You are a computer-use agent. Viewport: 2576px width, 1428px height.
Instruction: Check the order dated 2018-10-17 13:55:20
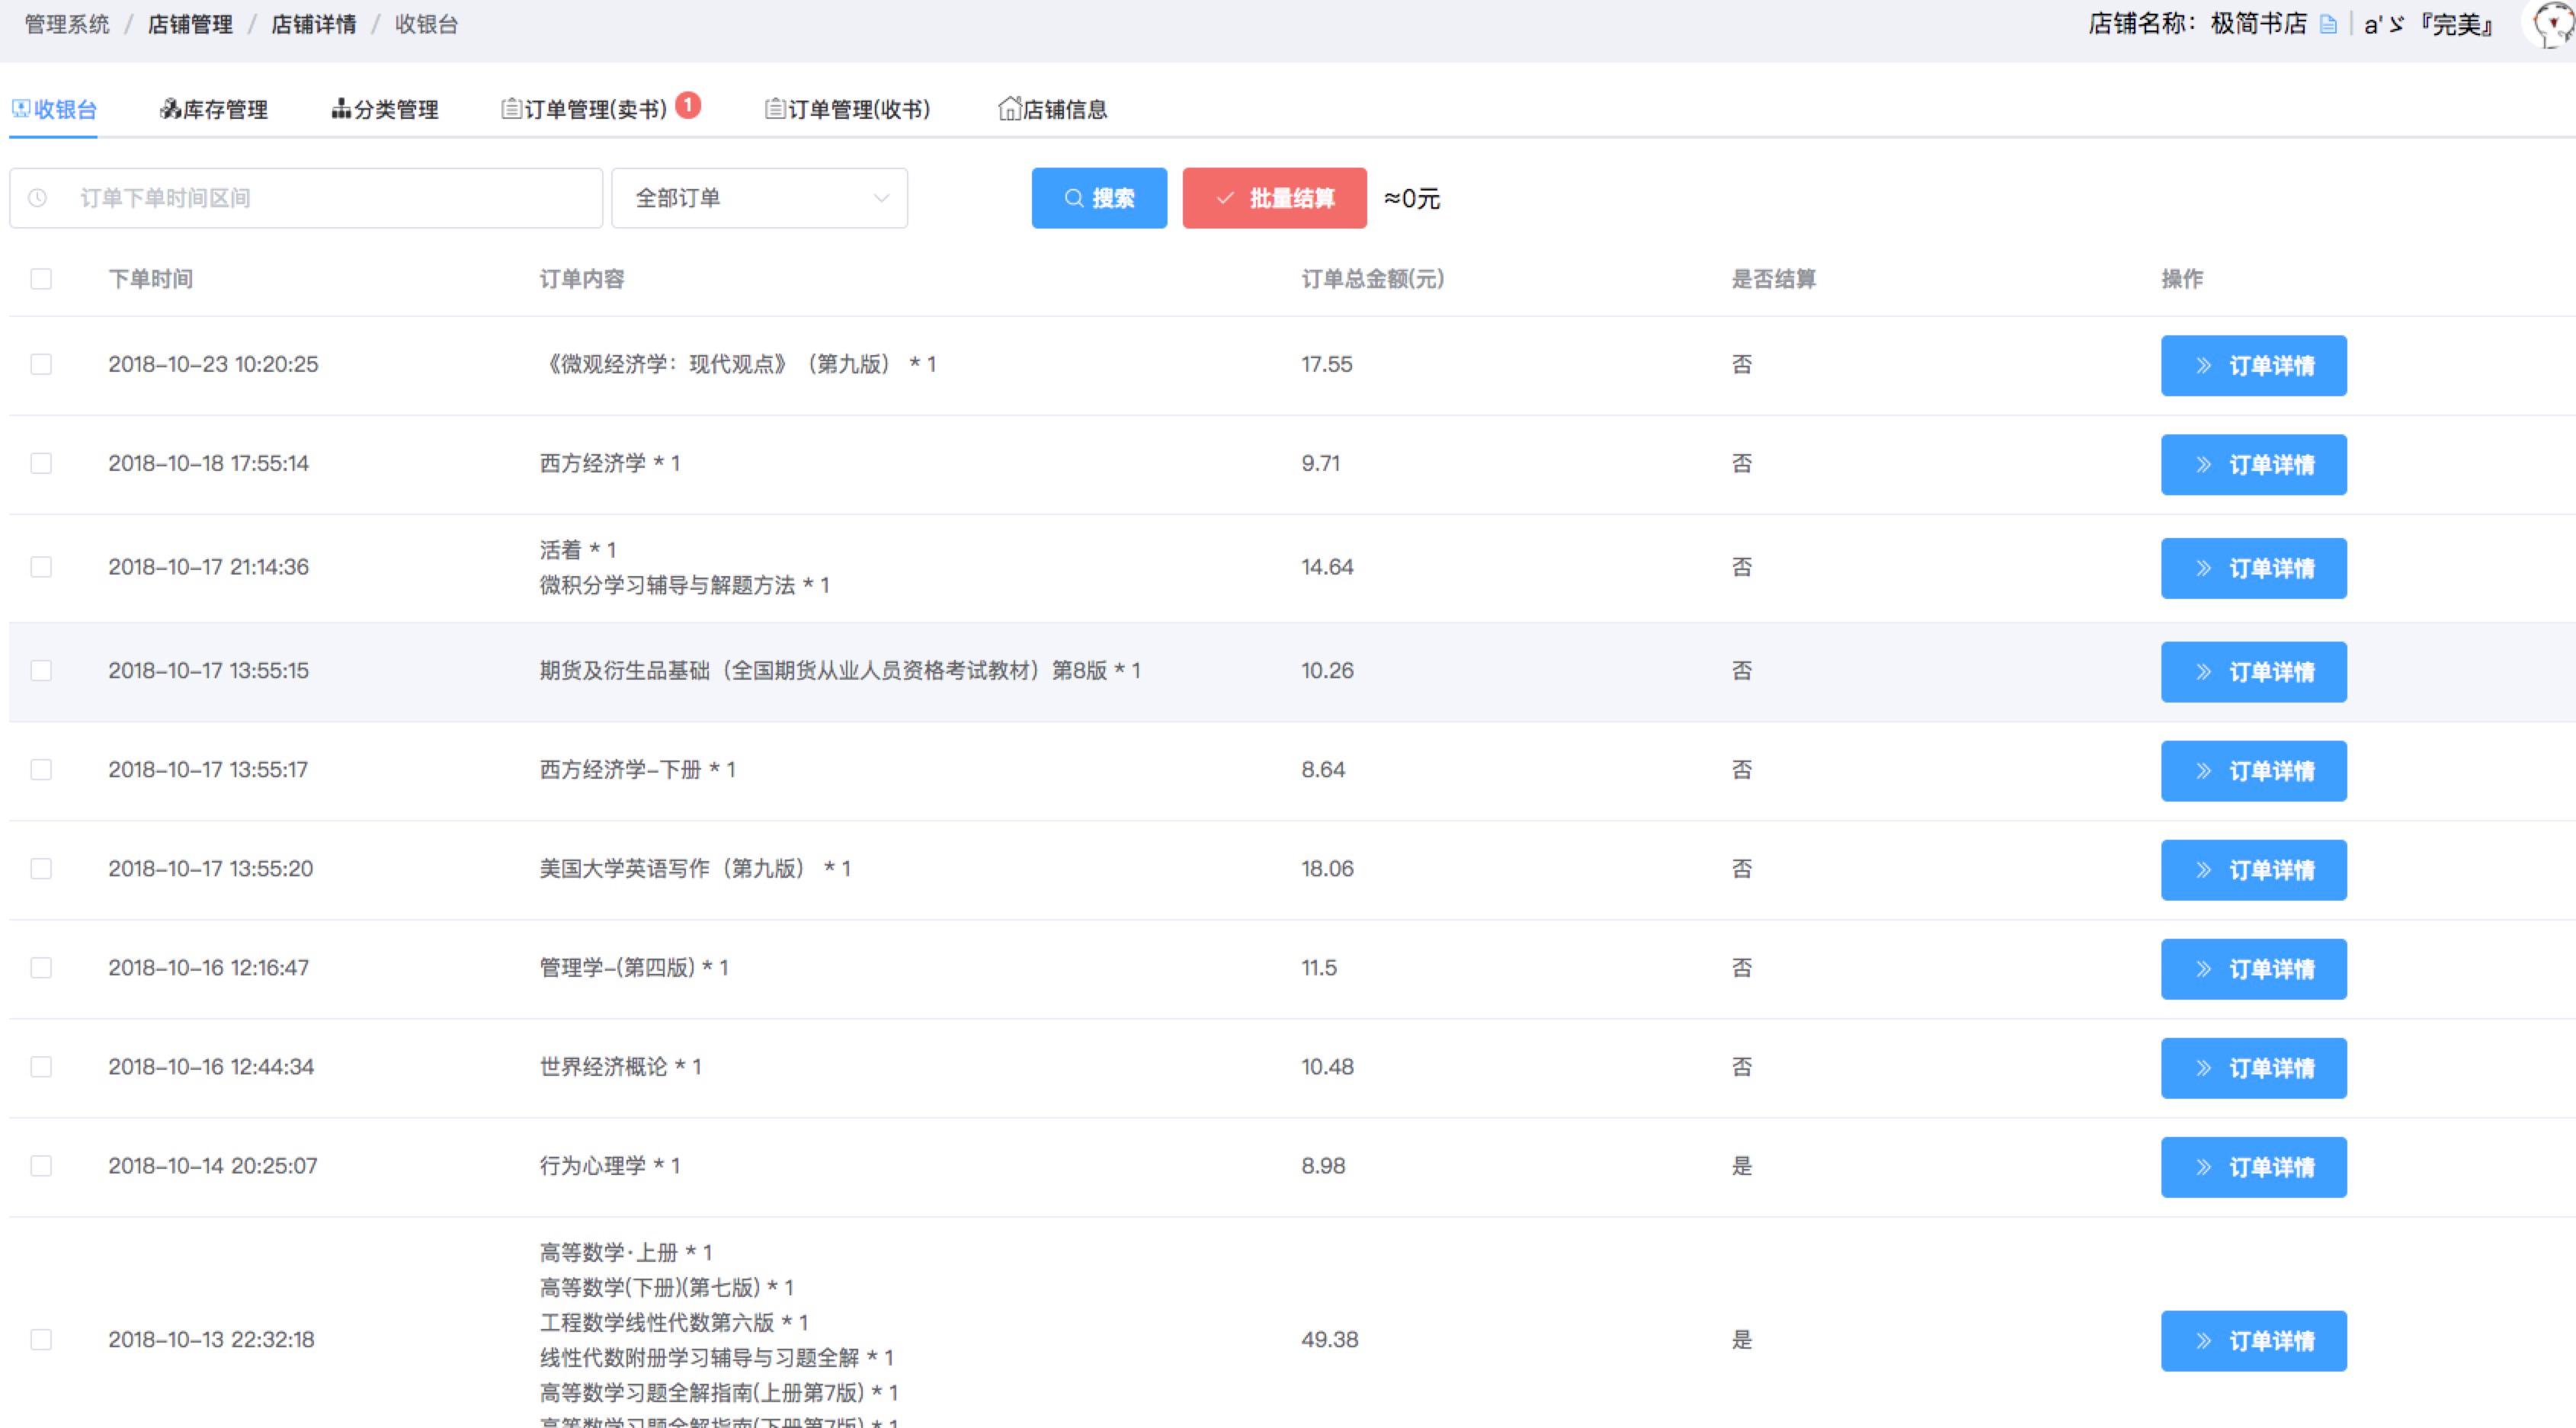click(41, 868)
